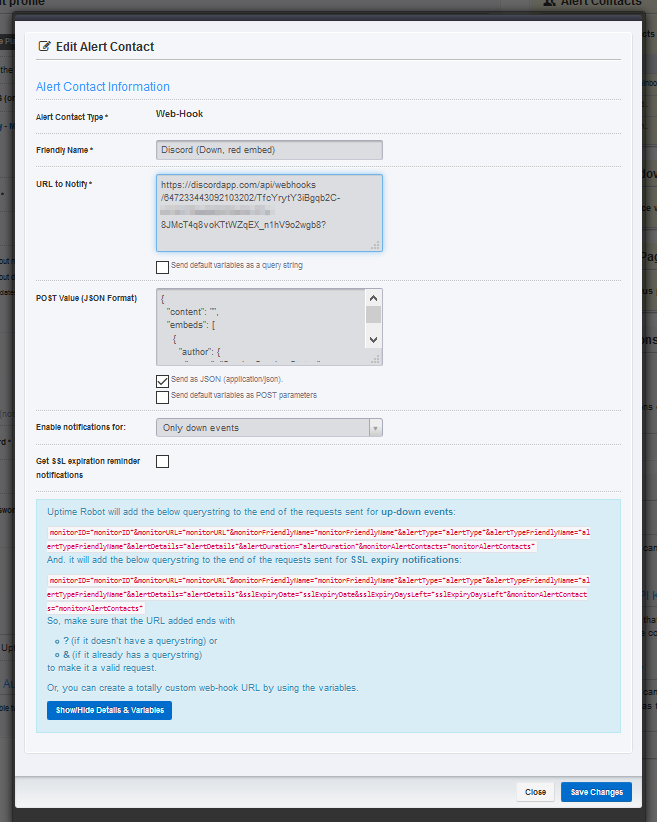Click the dropdown arrow next to Only down events
Image resolution: width=657 pixels, height=822 pixels.
pos(375,428)
